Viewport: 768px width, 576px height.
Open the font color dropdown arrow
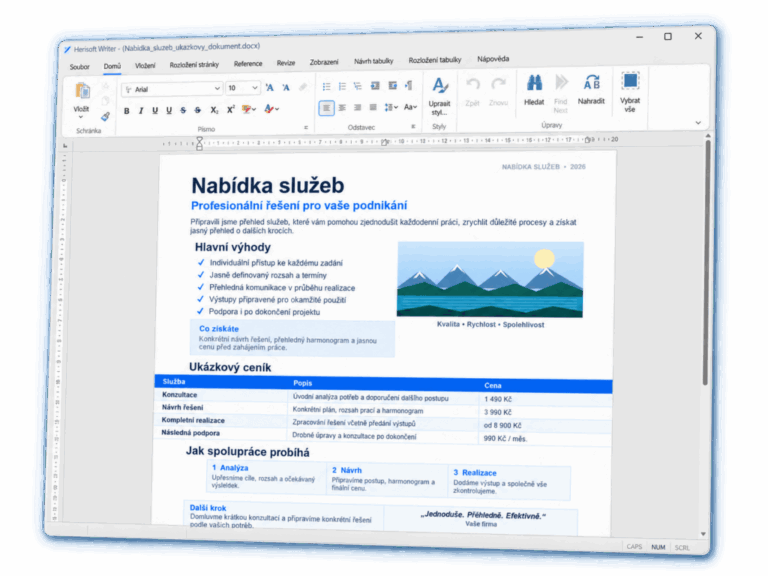[277, 109]
